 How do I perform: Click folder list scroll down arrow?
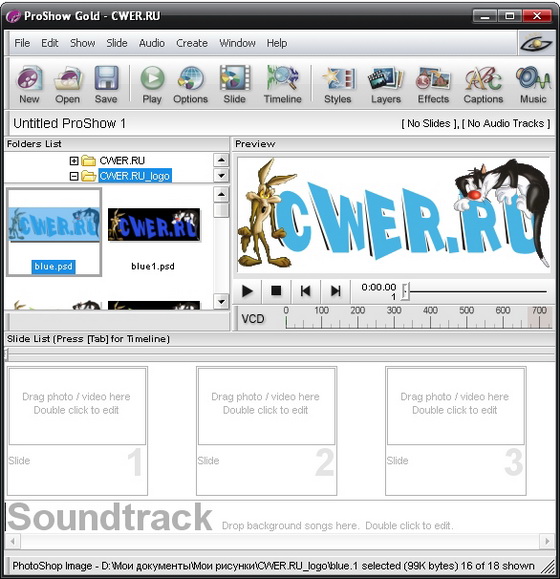click(221, 175)
